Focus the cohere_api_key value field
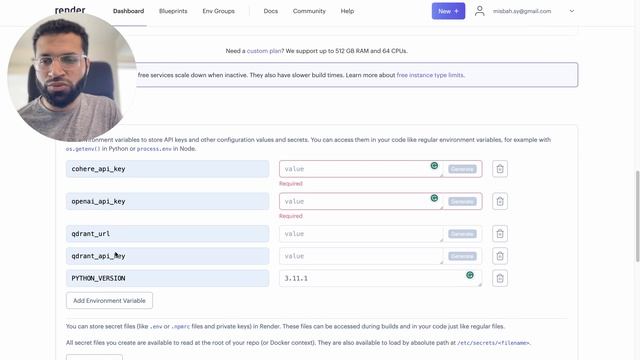 tap(361, 169)
